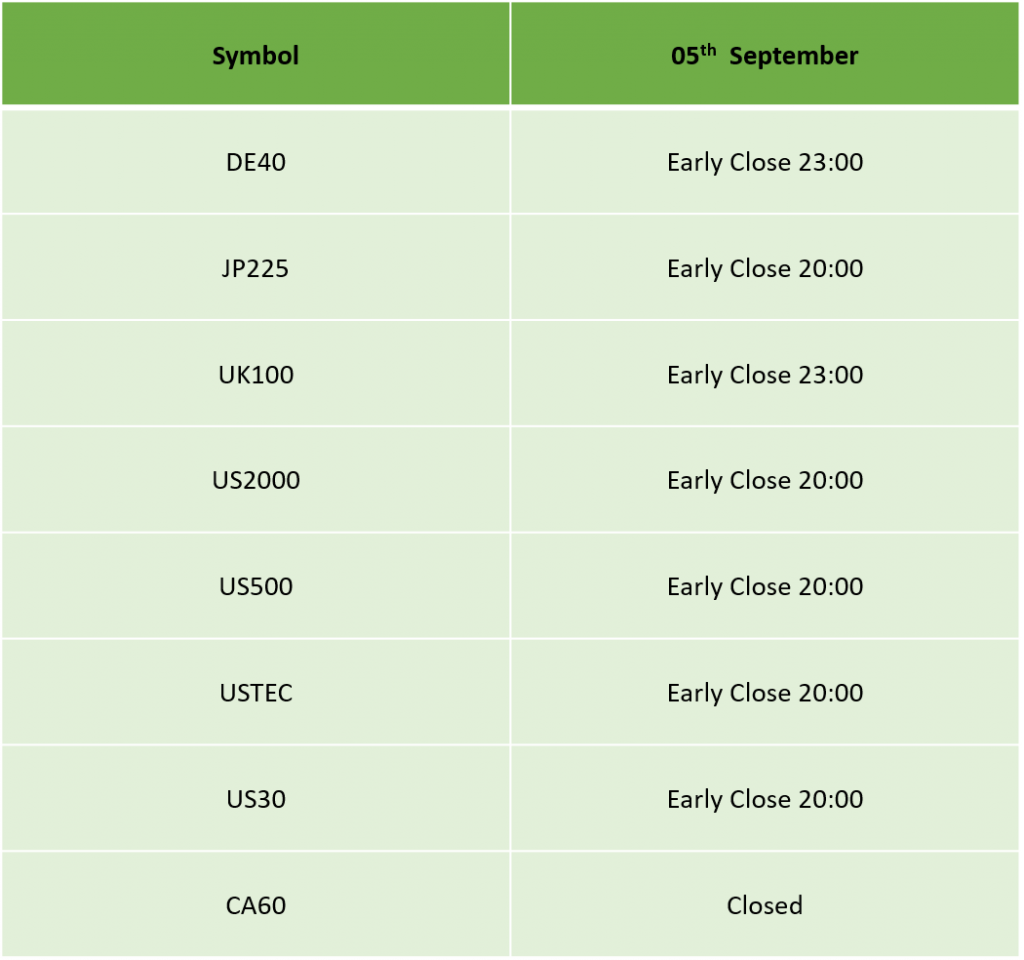
Task: Select US2000's Early Close 20:00 cell
Action: click(765, 481)
